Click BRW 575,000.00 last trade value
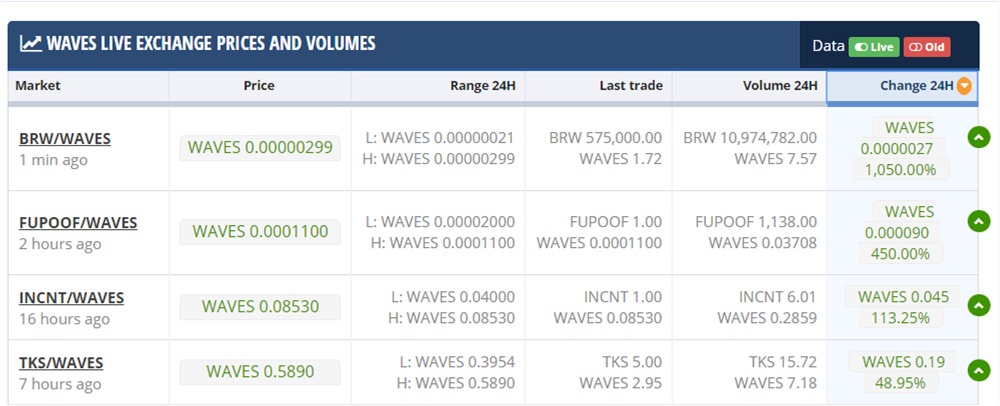Image resolution: width=1000 pixels, height=406 pixels. 605,138
